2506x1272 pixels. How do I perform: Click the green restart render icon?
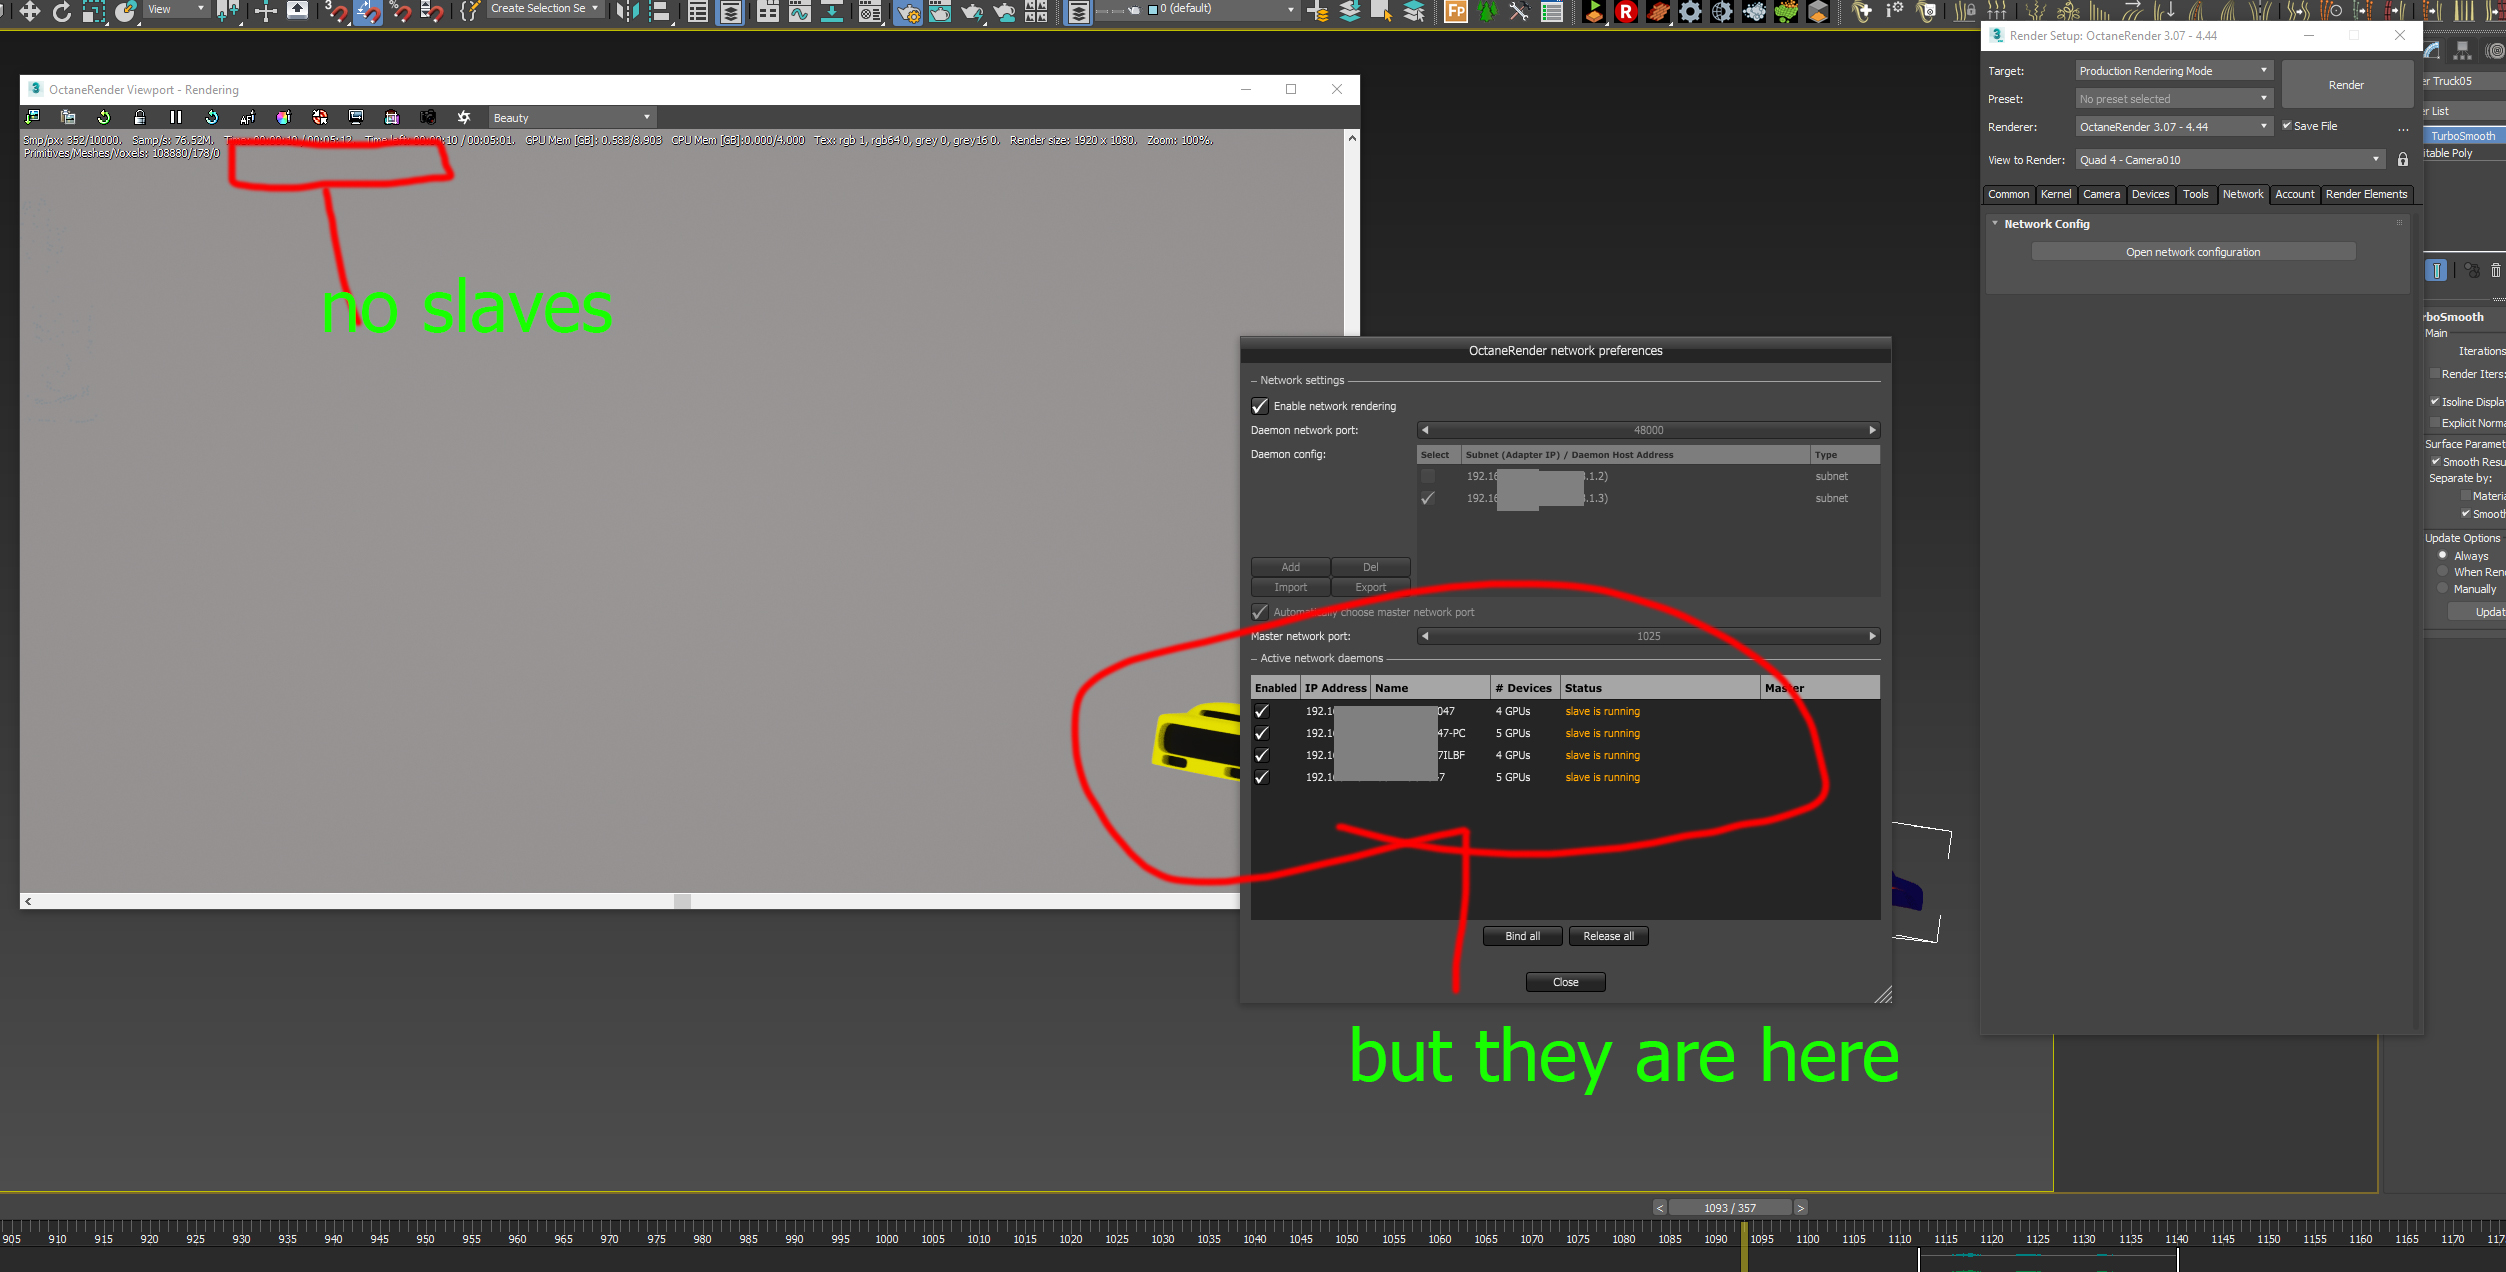click(104, 117)
